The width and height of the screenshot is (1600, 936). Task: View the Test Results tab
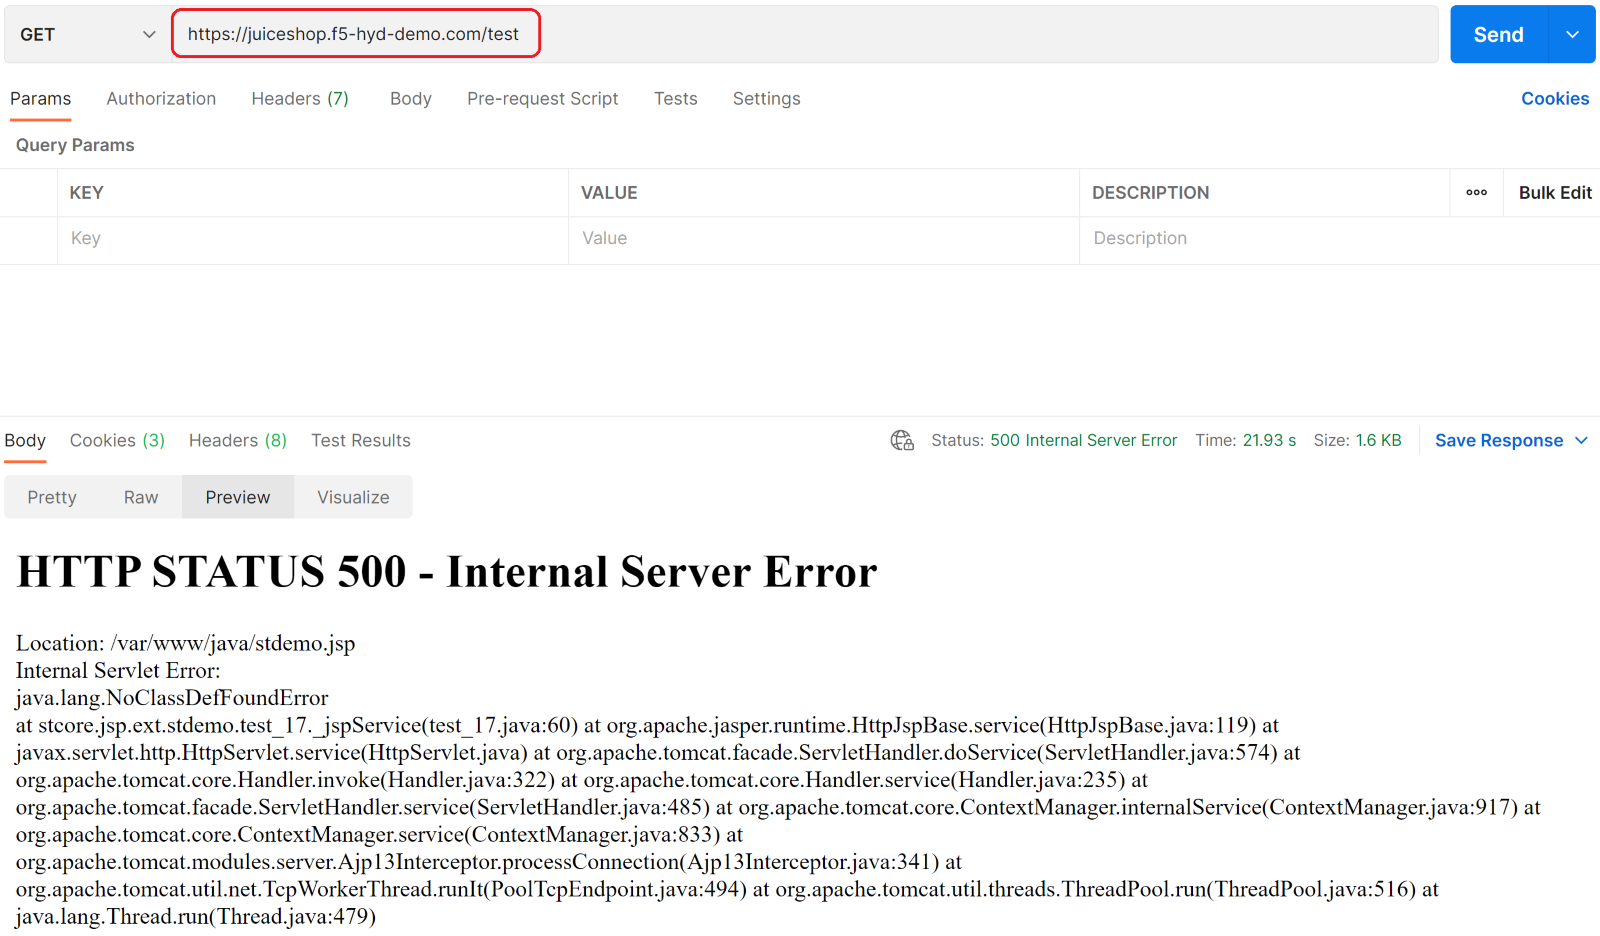tap(360, 441)
